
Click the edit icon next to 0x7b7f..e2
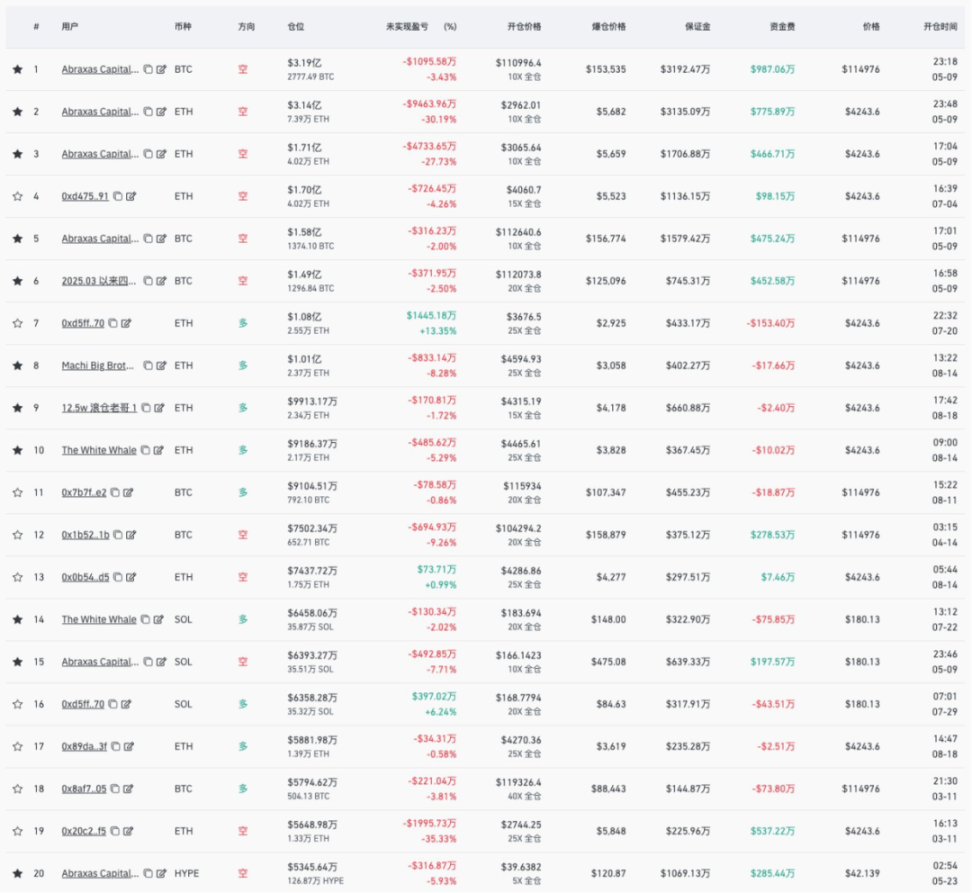pos(129,493)
